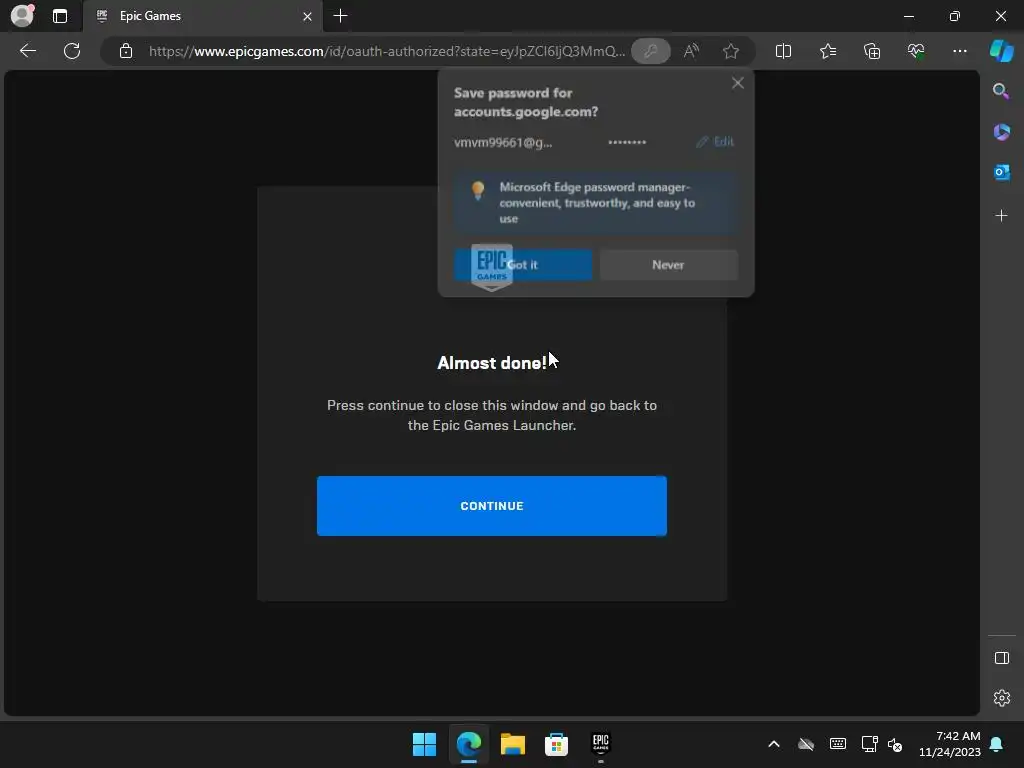The width and height of the screenshot is (1024, 768).
Task: Open Browser essentials heart icon
Action: 916,51
